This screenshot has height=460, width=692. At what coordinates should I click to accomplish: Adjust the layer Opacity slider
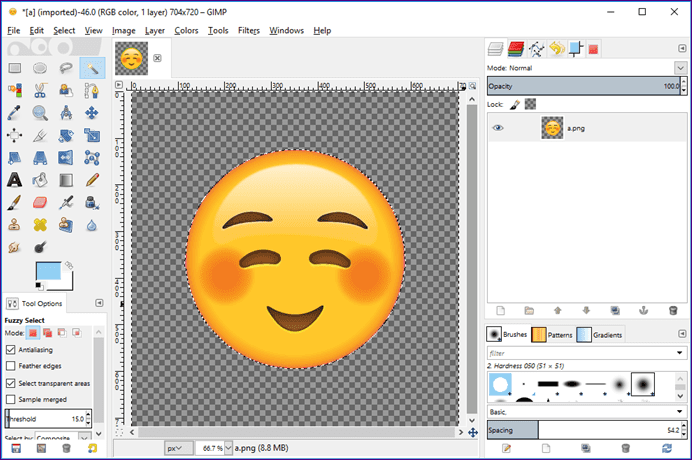[584, 86]
